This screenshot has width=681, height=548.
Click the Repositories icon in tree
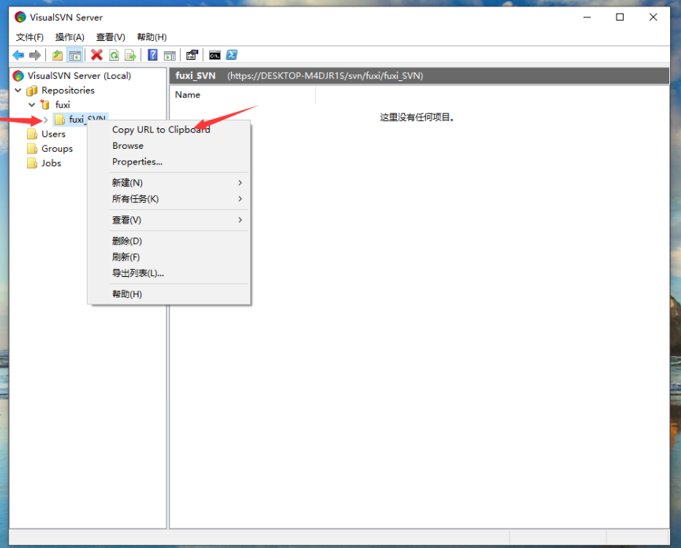point(32,90)
